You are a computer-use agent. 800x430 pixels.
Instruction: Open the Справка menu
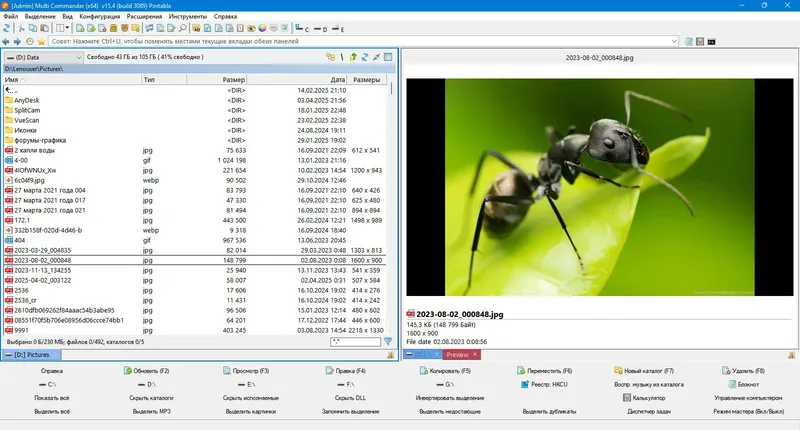(225, 16)
